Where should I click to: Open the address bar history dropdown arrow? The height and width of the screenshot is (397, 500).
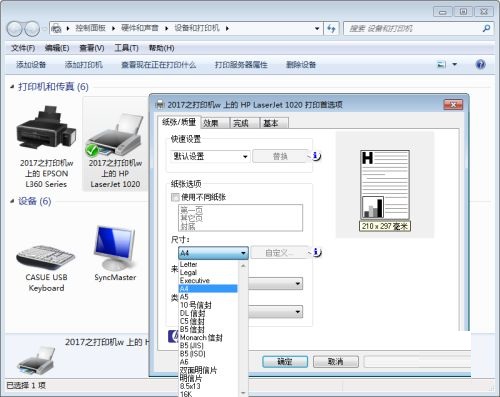tap(317, 29)
